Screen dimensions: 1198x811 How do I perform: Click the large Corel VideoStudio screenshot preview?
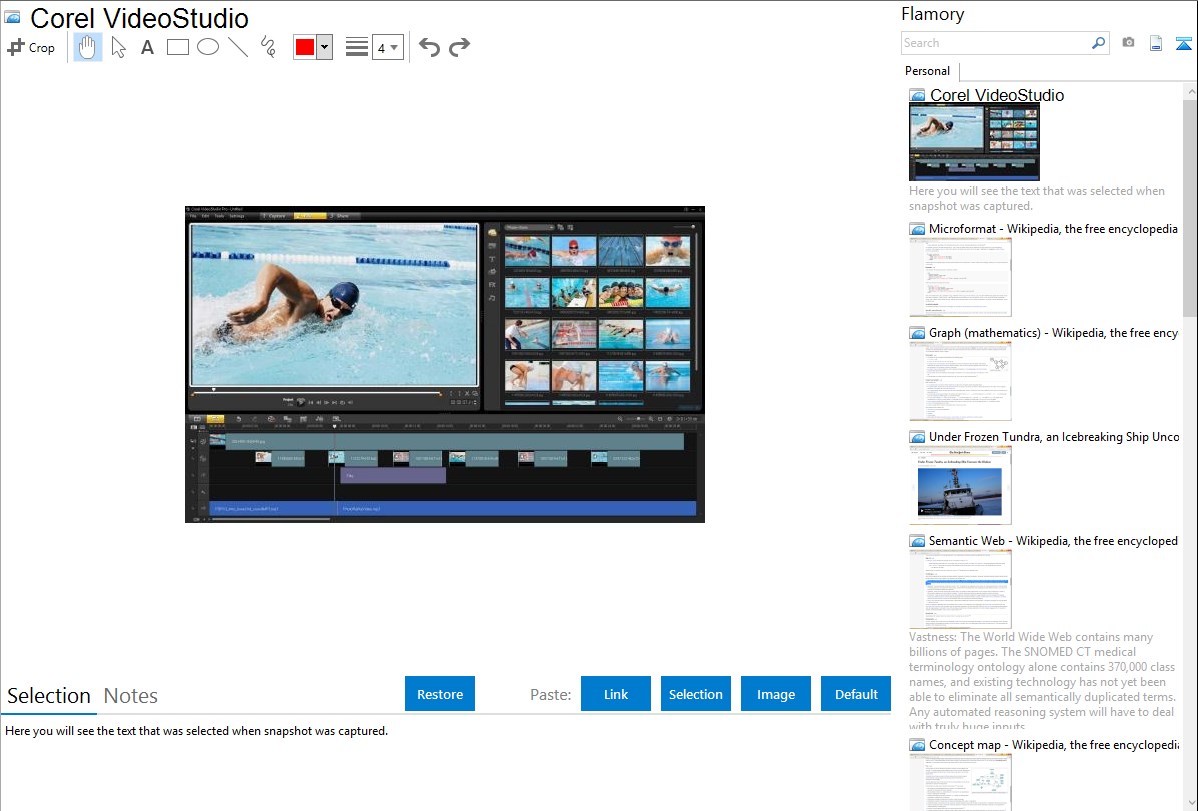tap(445, 365)
